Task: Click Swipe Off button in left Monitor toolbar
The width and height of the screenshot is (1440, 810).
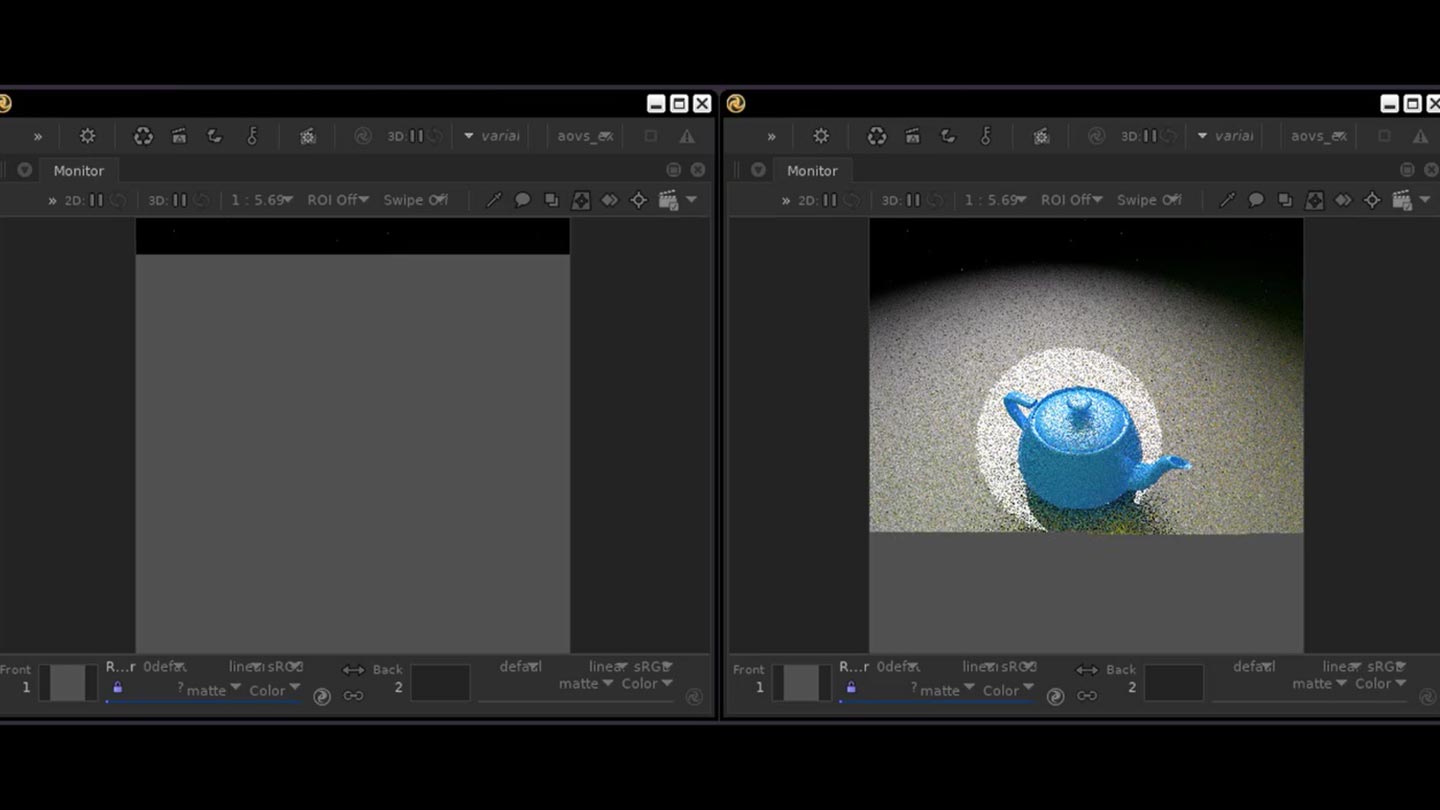Action: click(x=415, y=200)
